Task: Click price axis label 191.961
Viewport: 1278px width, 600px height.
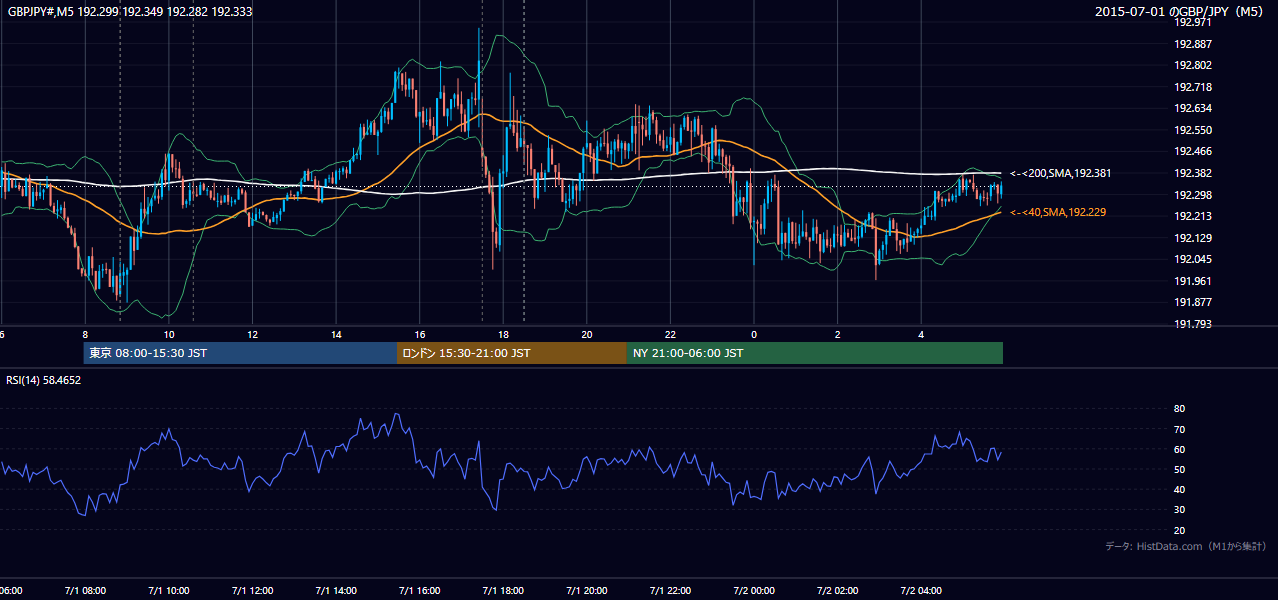Action: [1192, 281]
